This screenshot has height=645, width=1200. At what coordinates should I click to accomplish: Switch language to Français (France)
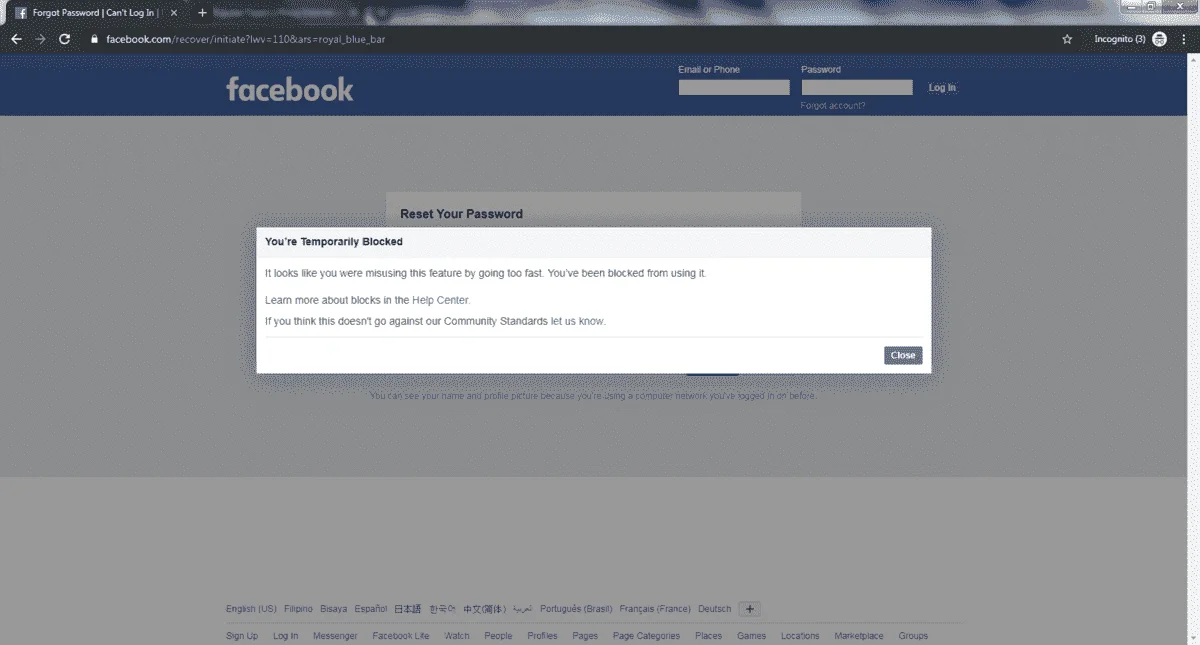point(655,609)
